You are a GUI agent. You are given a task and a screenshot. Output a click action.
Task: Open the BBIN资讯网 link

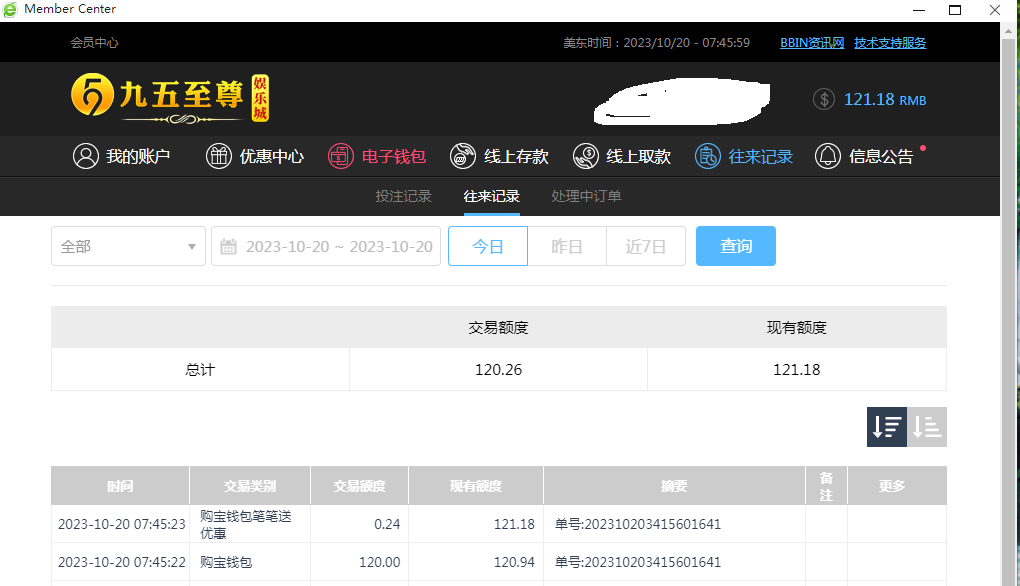point(812,43)
